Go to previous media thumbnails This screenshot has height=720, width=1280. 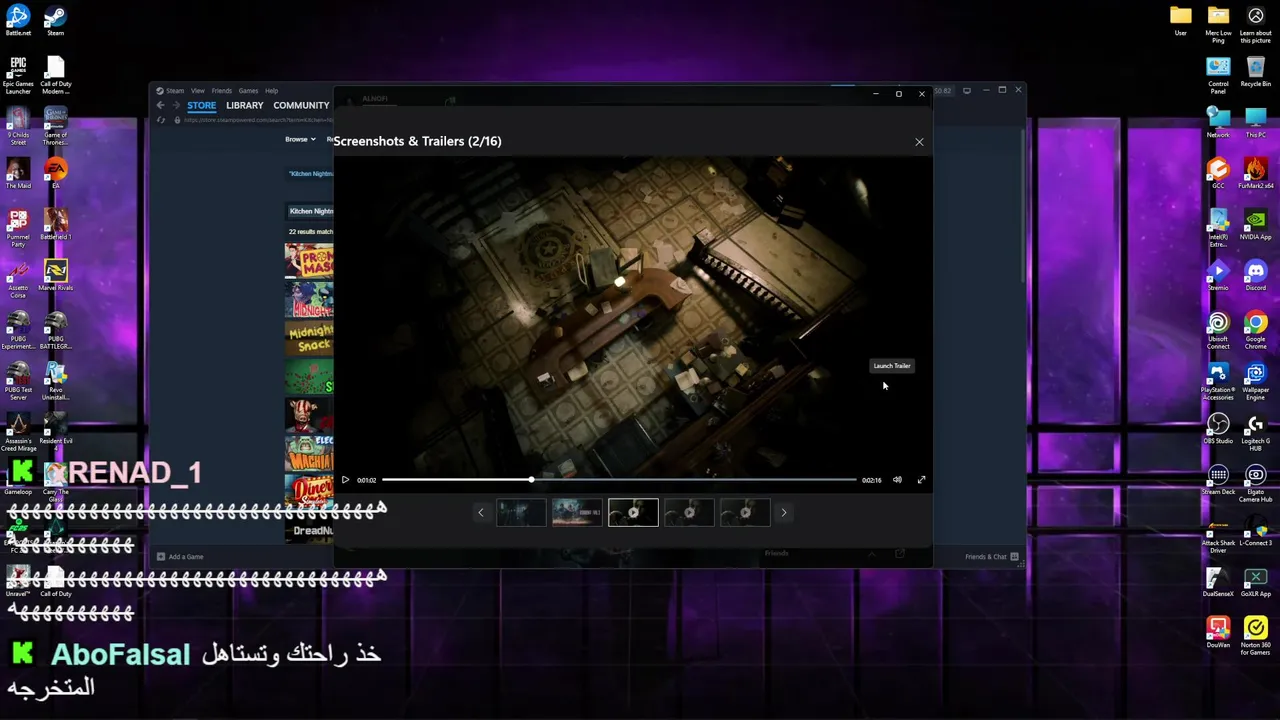pyautogui.click(x=480, y=513)
